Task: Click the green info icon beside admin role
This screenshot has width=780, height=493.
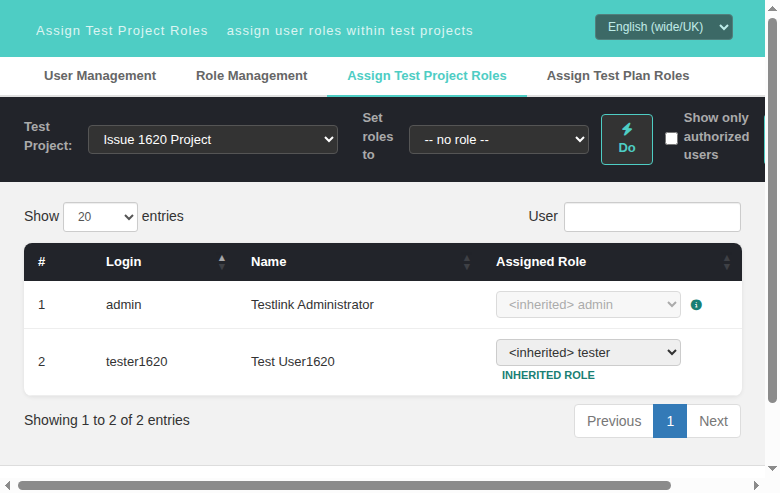Action: 696,305
